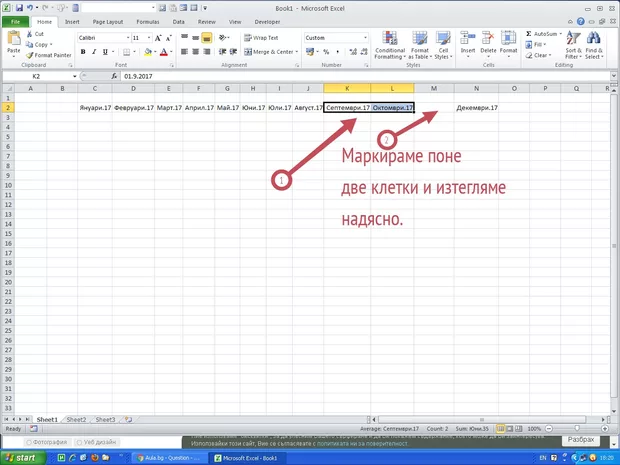Expand the Paste options arrow
620x465 pixels.
coord(13,56)
